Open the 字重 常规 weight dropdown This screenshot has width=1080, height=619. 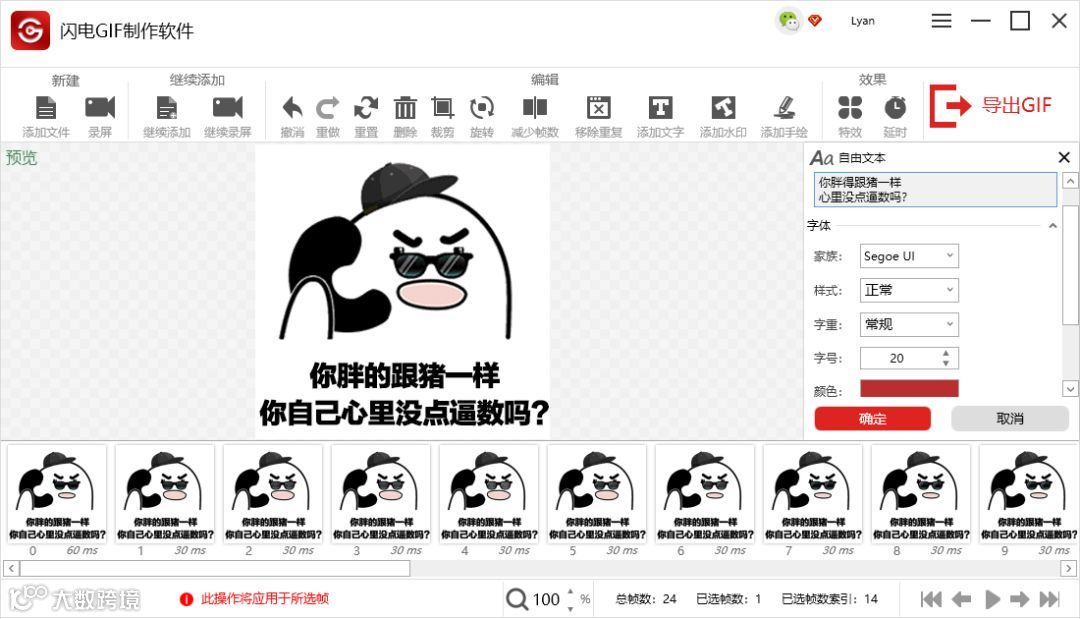click(909, 324)
